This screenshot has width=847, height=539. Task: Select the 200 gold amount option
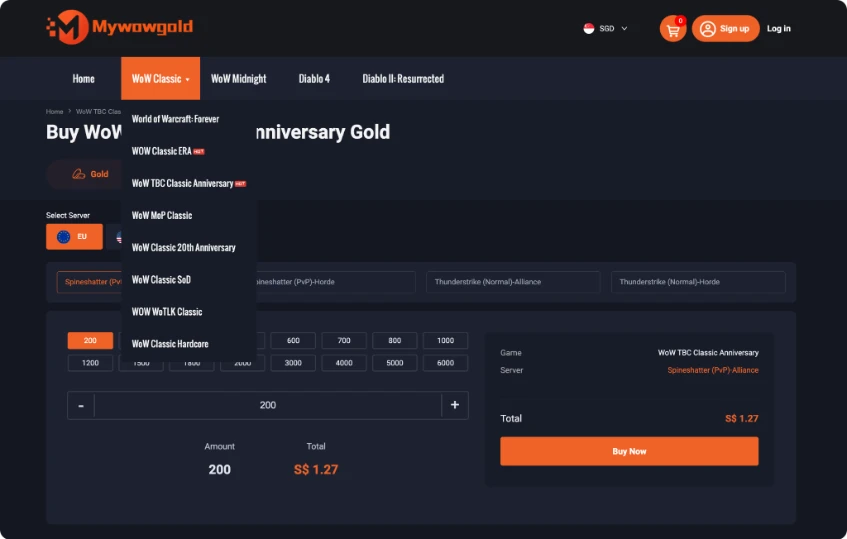pyautogui.click(x=90, y=340)
